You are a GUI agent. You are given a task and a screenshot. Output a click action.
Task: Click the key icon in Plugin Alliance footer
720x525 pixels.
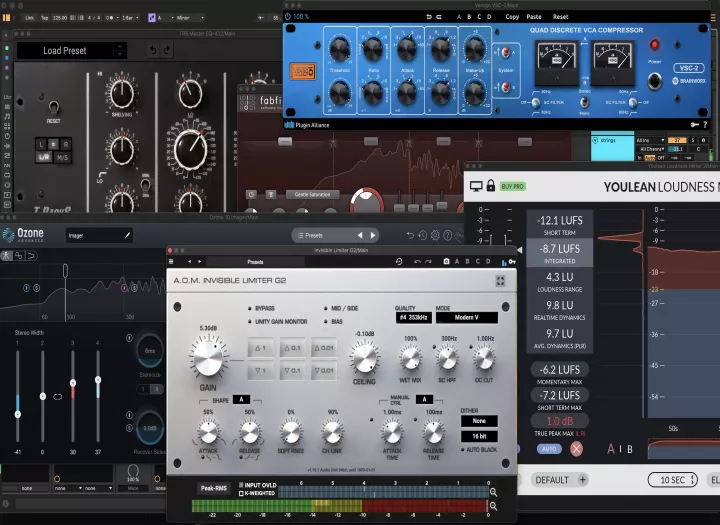(695, 124)
